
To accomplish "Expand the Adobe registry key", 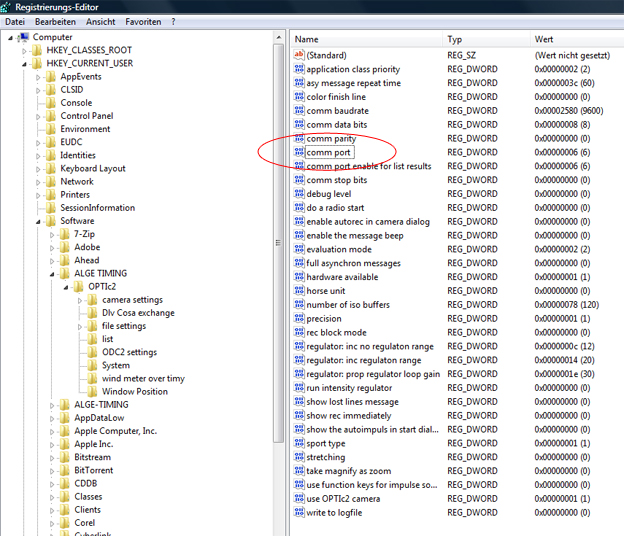I will (52, 247).
